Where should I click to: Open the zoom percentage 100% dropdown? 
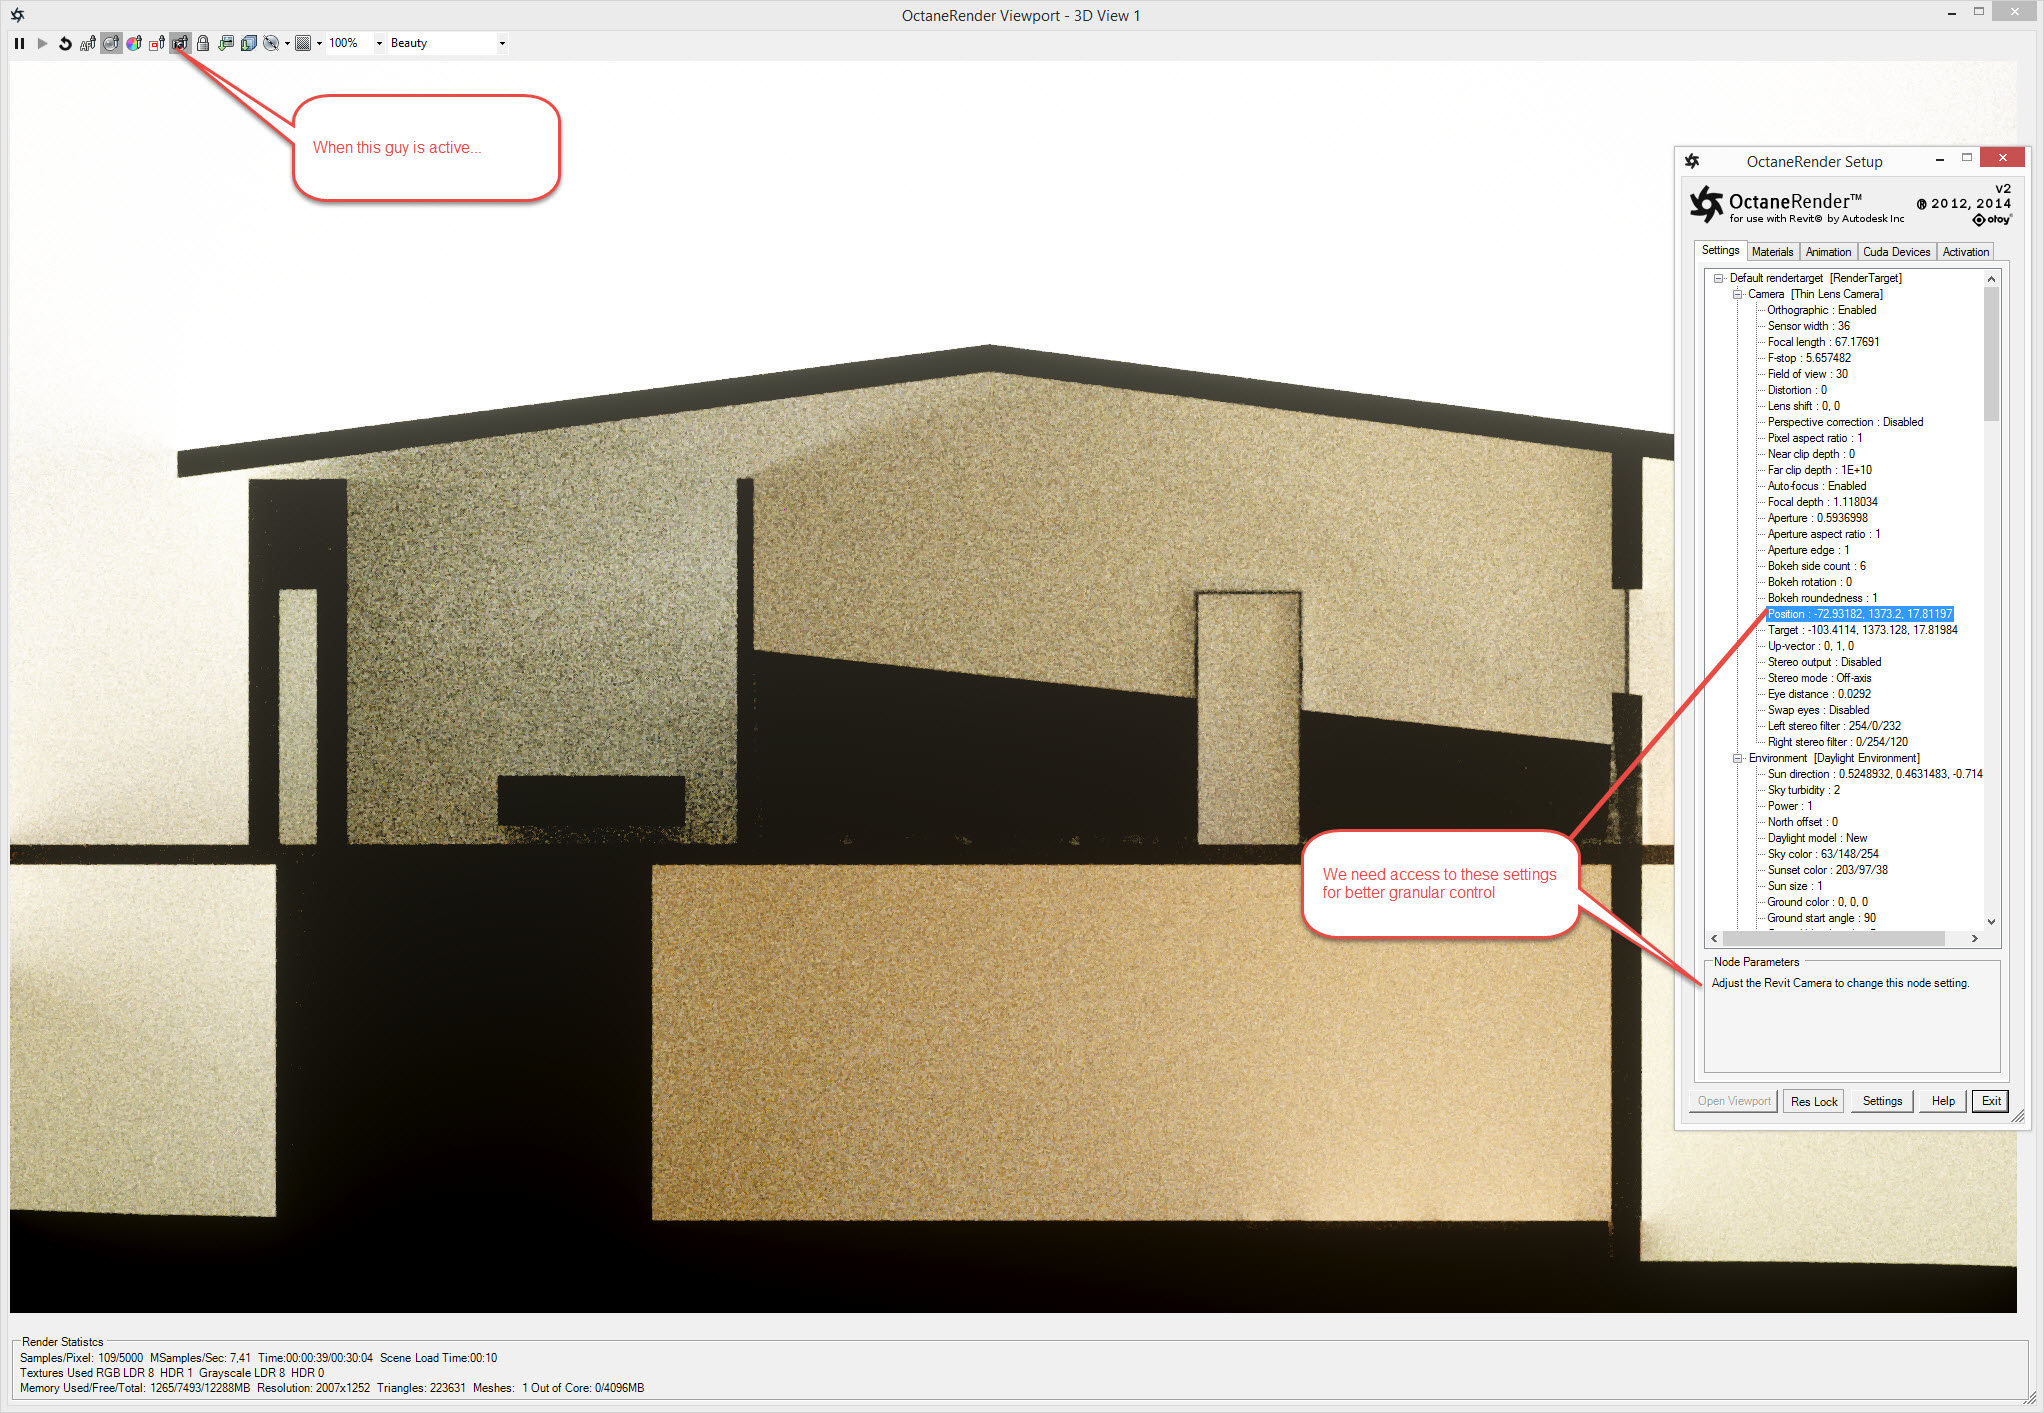click(x=379, y=43)
